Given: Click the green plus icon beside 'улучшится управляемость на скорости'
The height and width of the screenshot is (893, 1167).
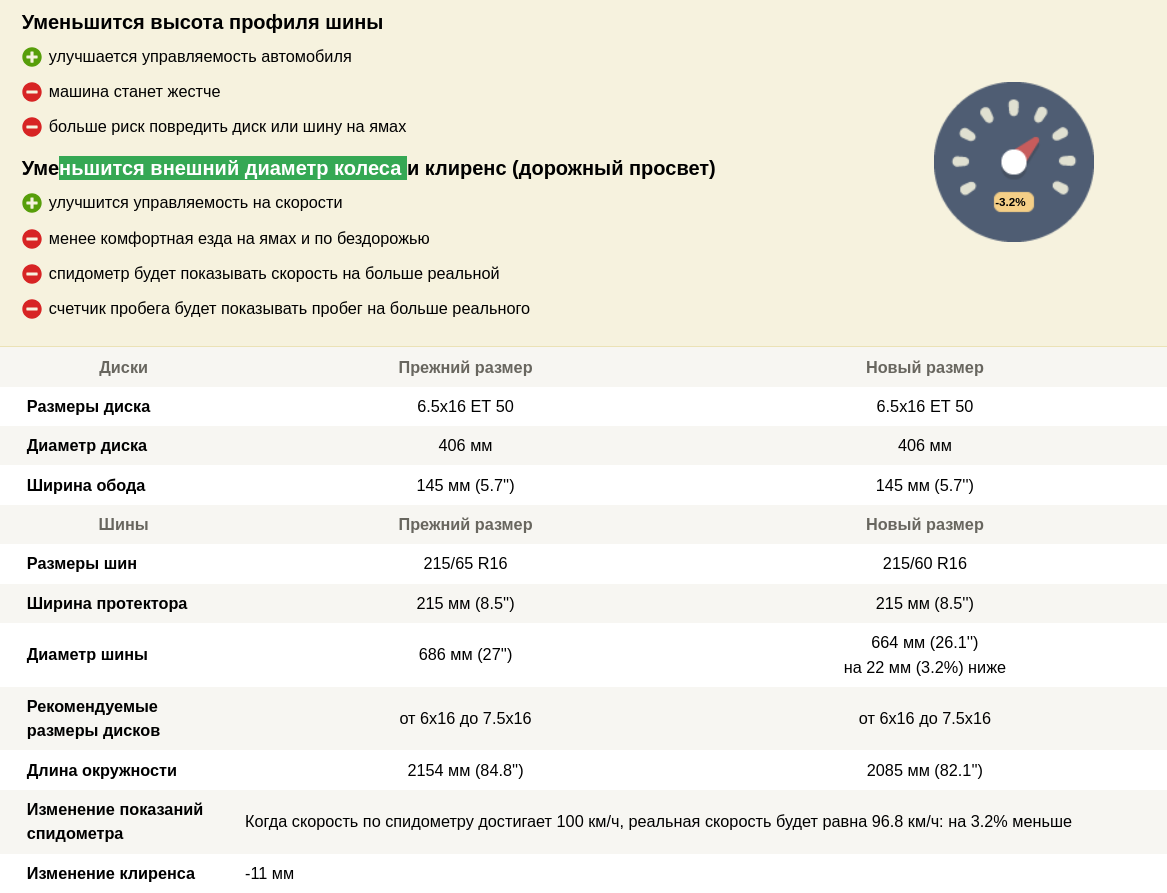Looking at the screenshot, I should pyautogui.click(x=32, y=202).
